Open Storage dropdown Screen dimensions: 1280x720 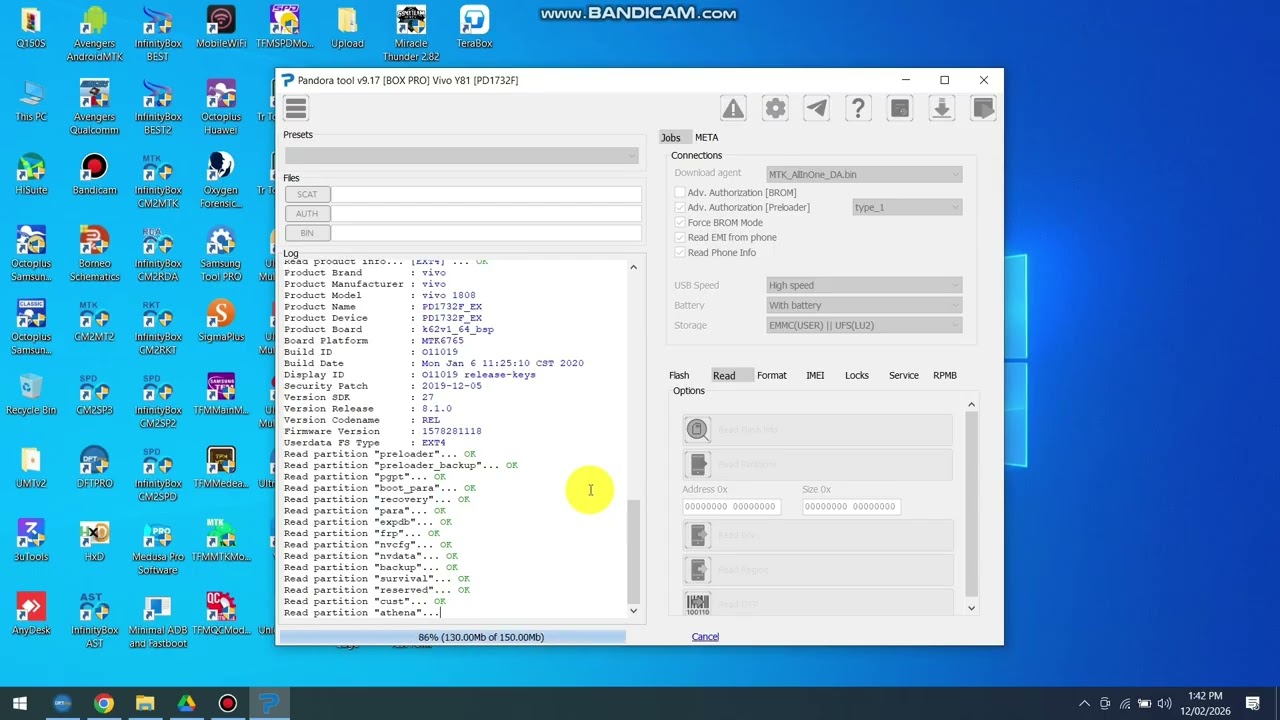point(864,325)
